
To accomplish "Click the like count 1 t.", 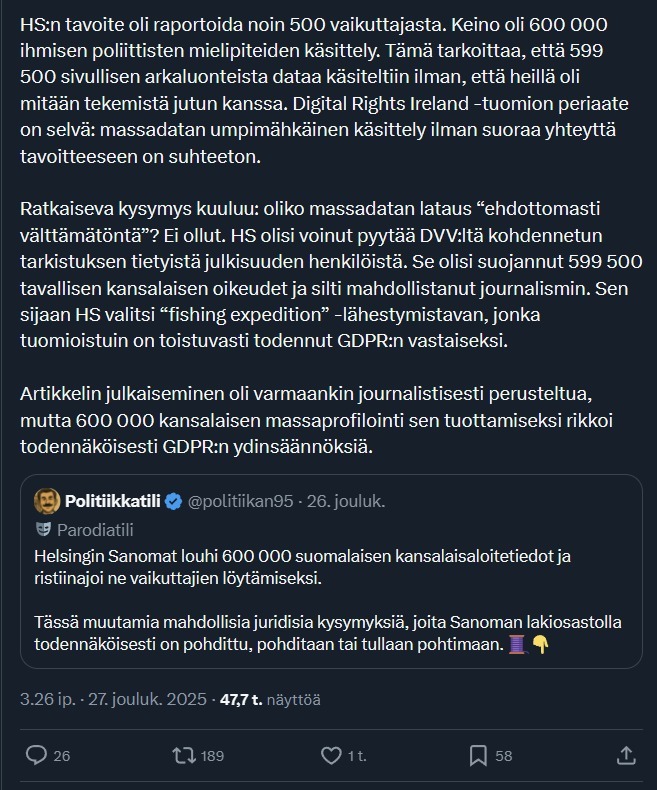I will pyautogui.click(x=357, y=756).
